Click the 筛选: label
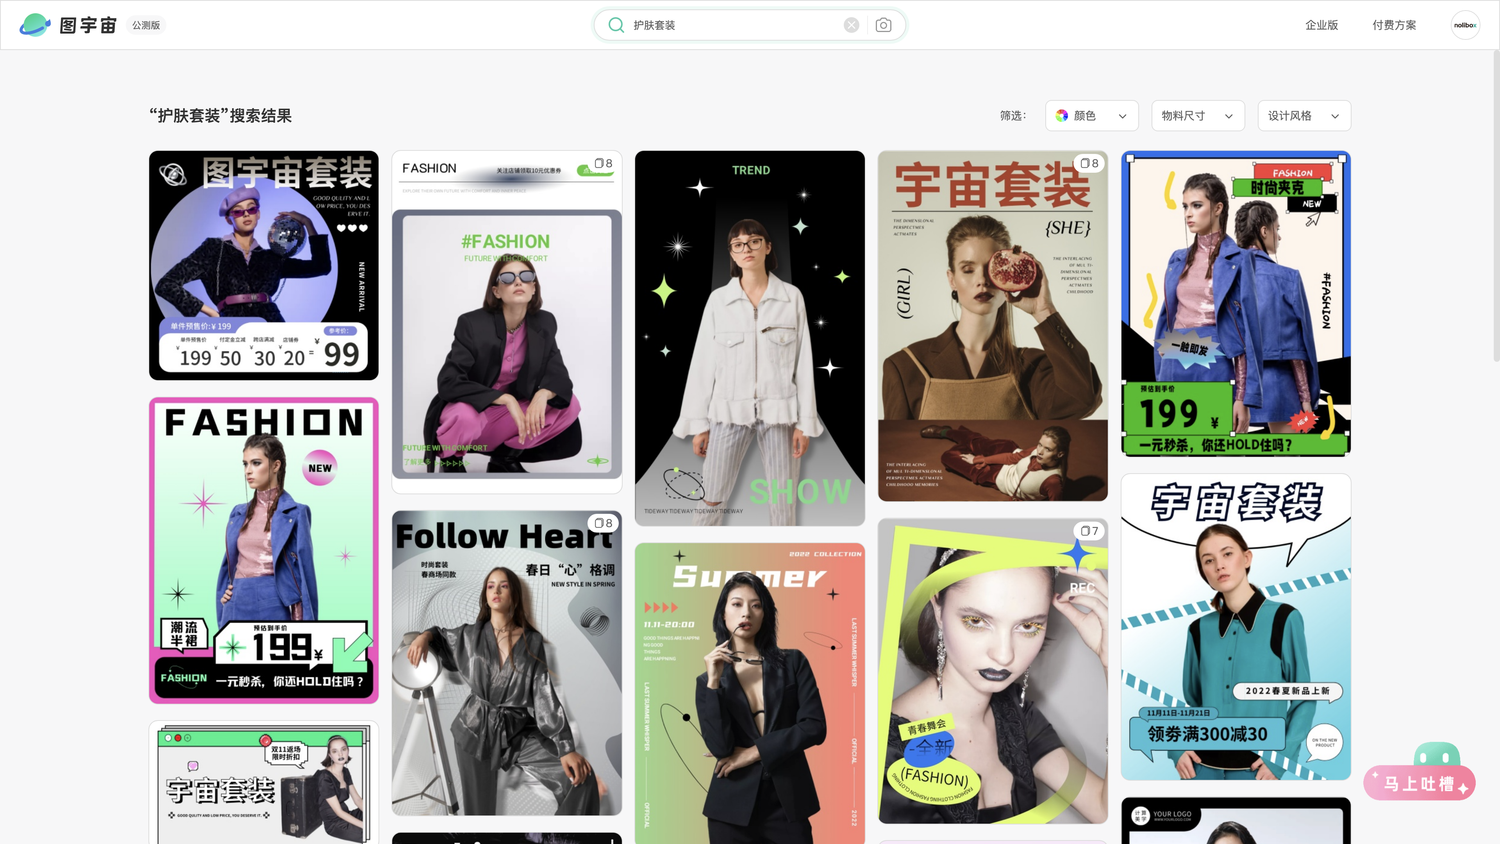1500x844 pixels. point(1013,116)
